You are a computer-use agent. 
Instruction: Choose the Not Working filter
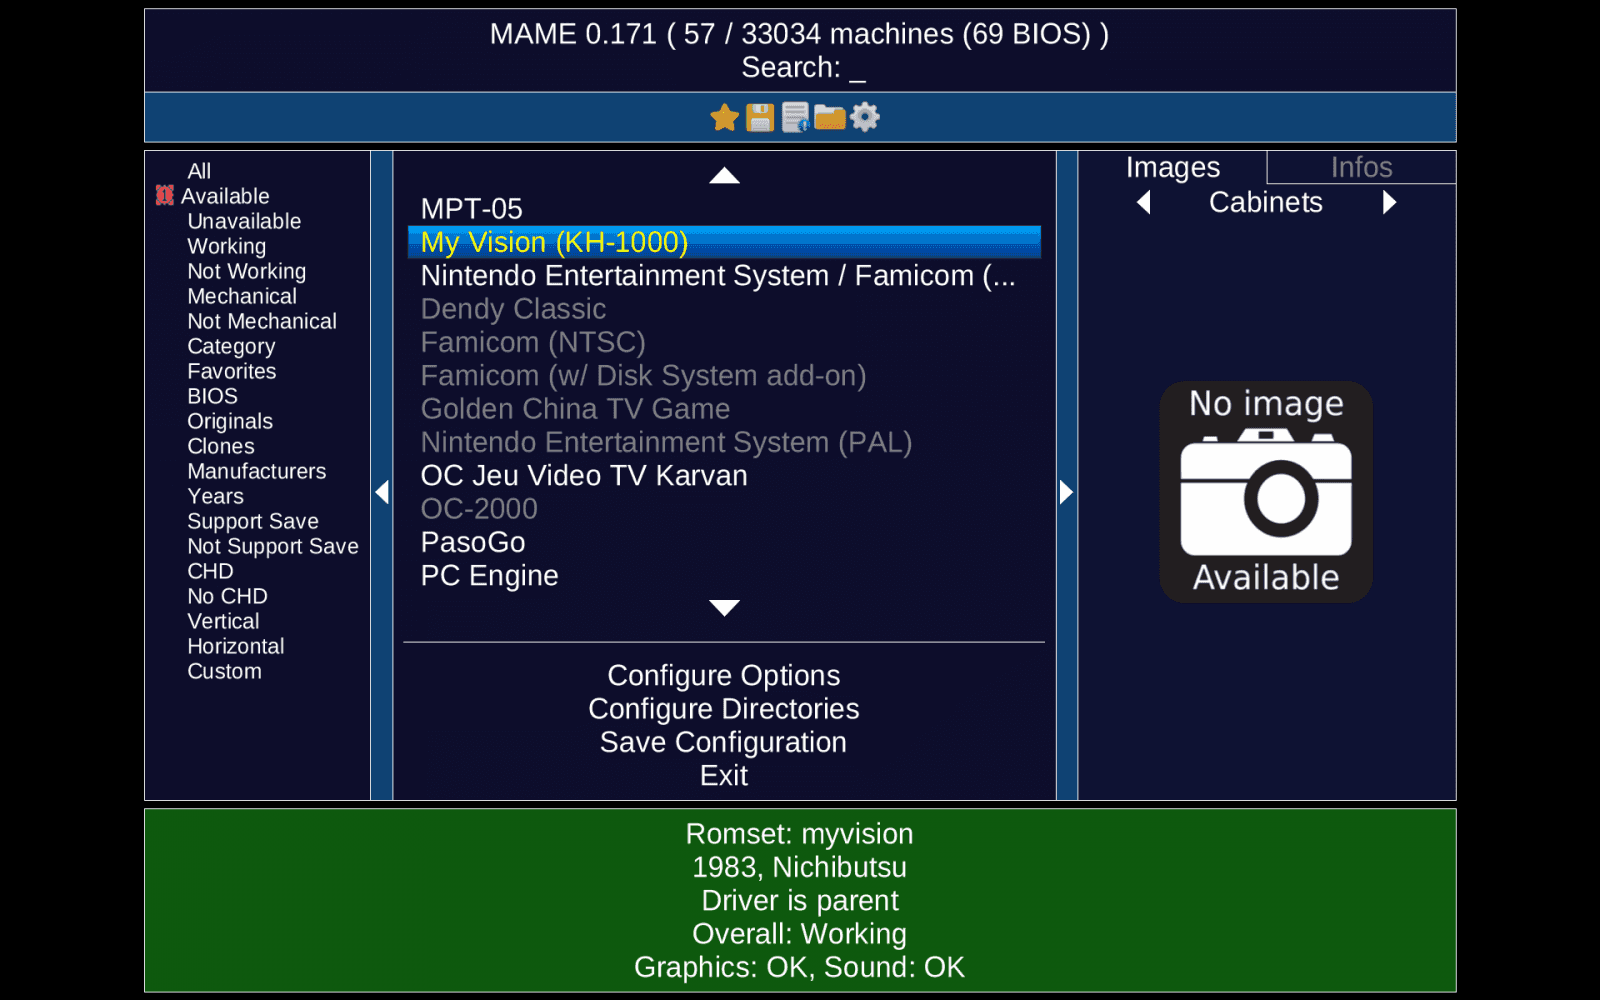tap(247, 271)
